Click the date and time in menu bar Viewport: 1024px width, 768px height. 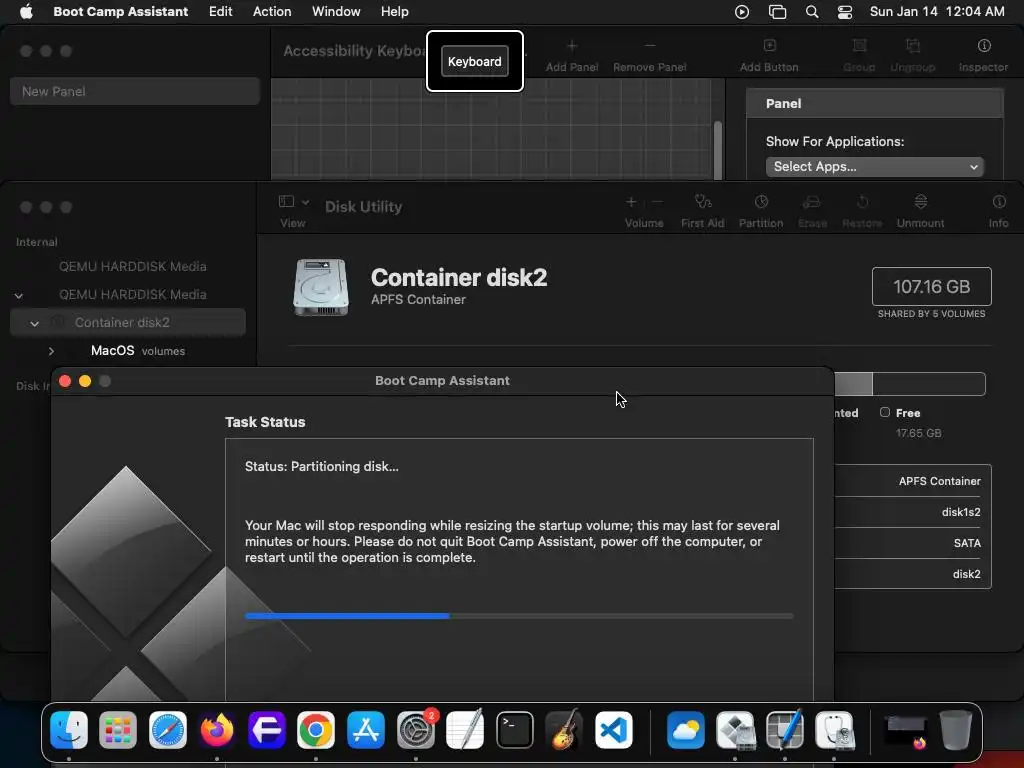pos(936,11)
